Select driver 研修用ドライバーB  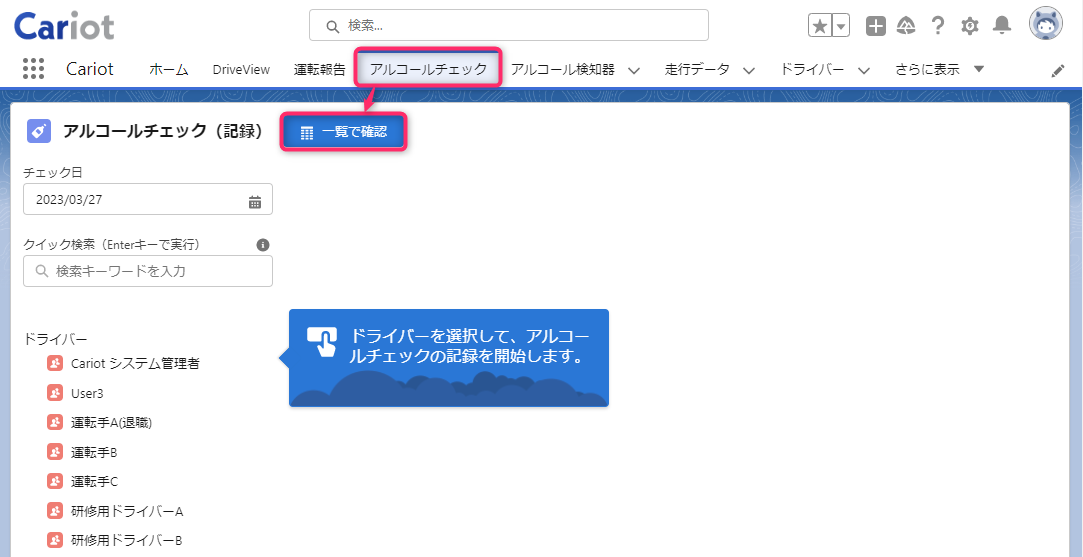[126, 540]
